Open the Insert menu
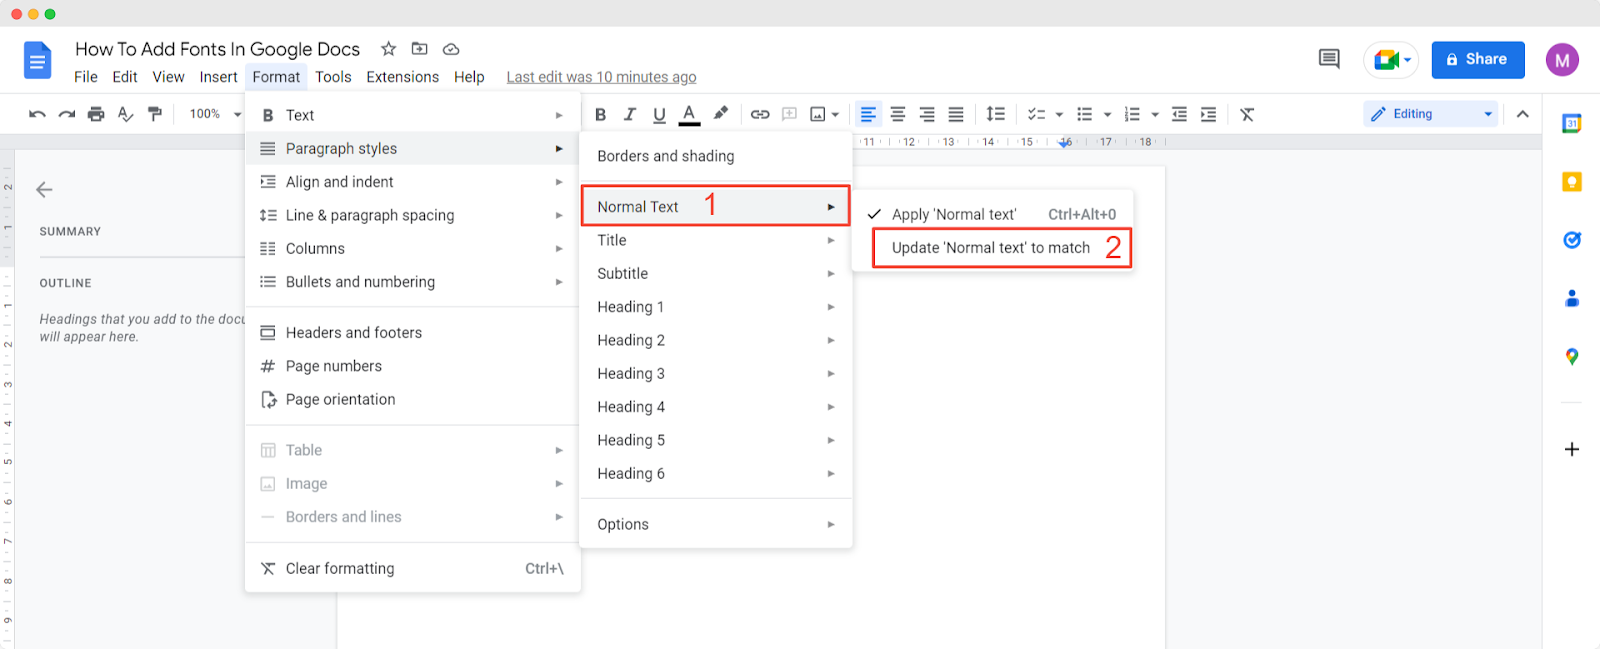Screen dimensions: 1600x649 [218, 77]
